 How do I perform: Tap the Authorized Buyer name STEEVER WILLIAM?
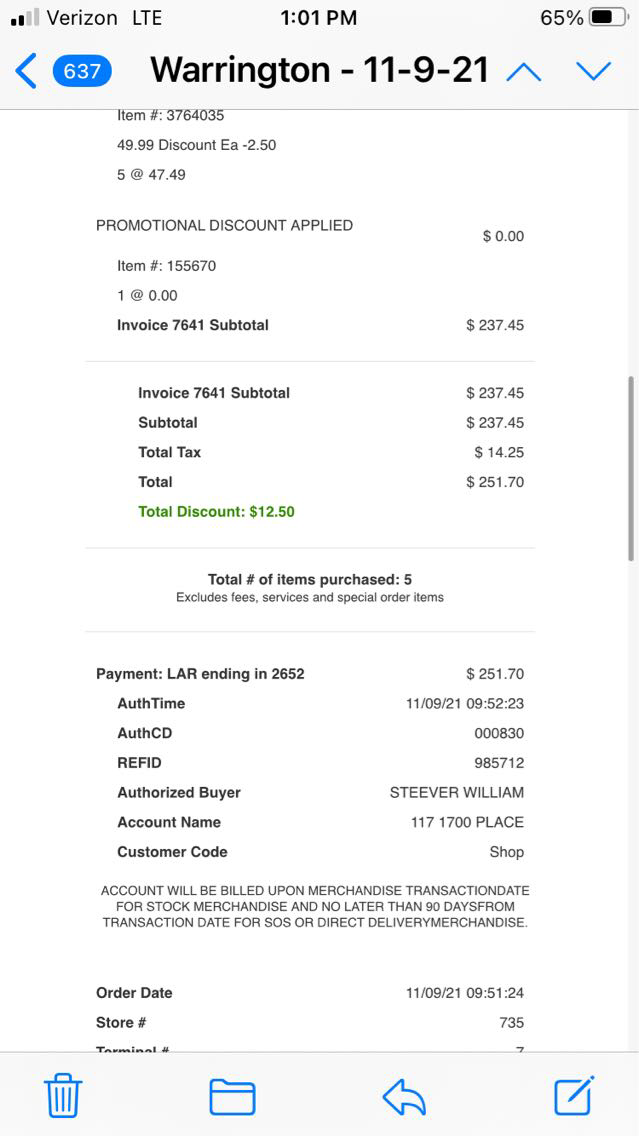point(456,793)
